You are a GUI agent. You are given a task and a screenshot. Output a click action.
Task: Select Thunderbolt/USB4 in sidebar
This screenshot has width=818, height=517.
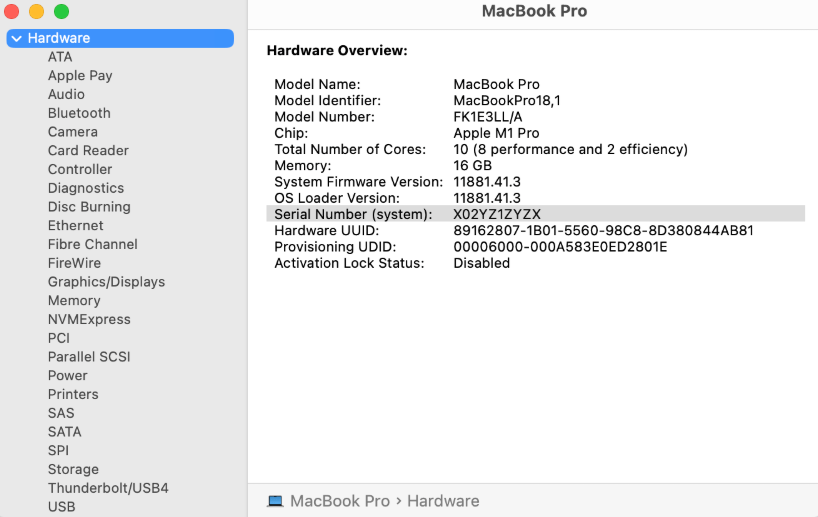click(x=108, y=488)
